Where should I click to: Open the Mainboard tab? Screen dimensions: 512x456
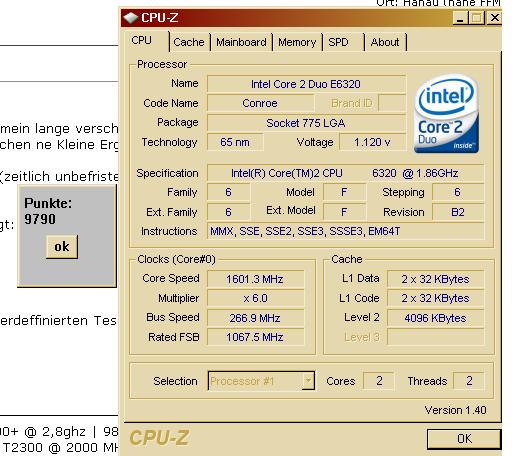241,42
